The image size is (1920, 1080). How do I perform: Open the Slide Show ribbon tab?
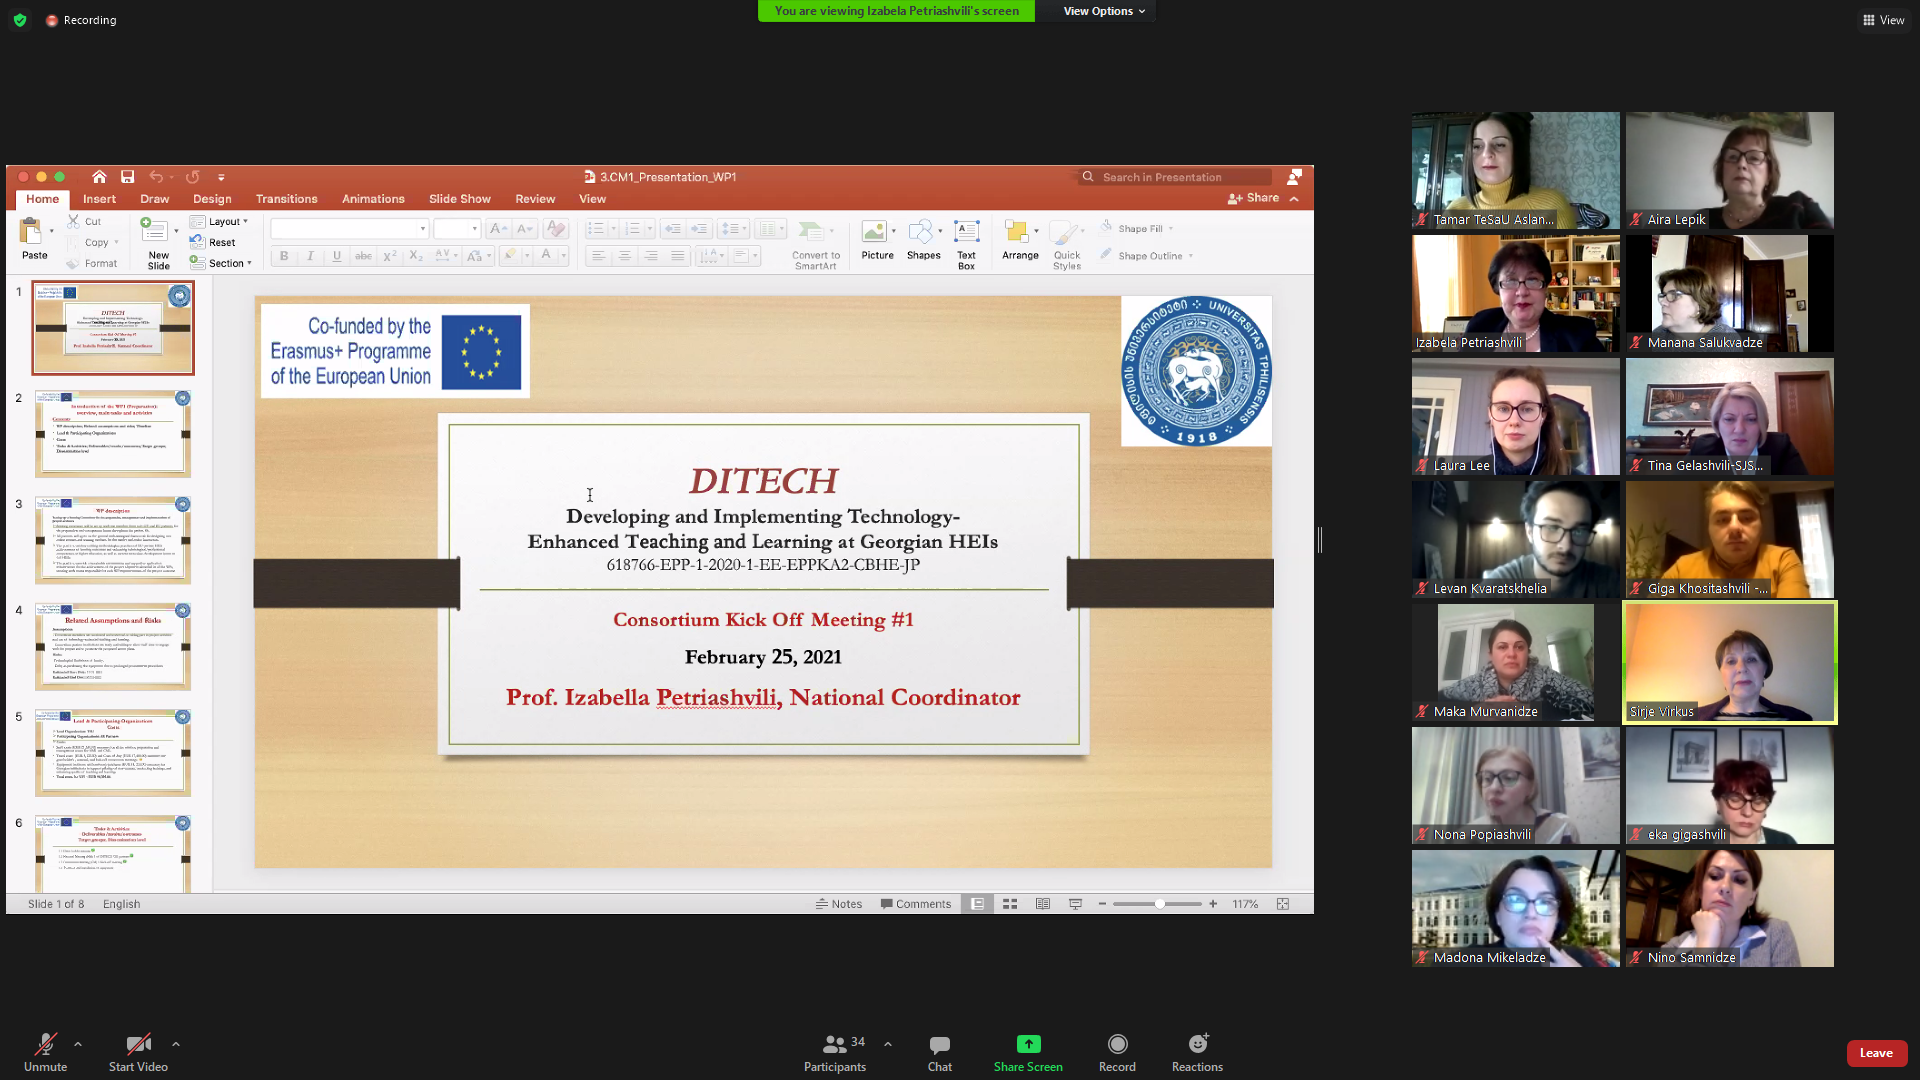click(459, 199)
